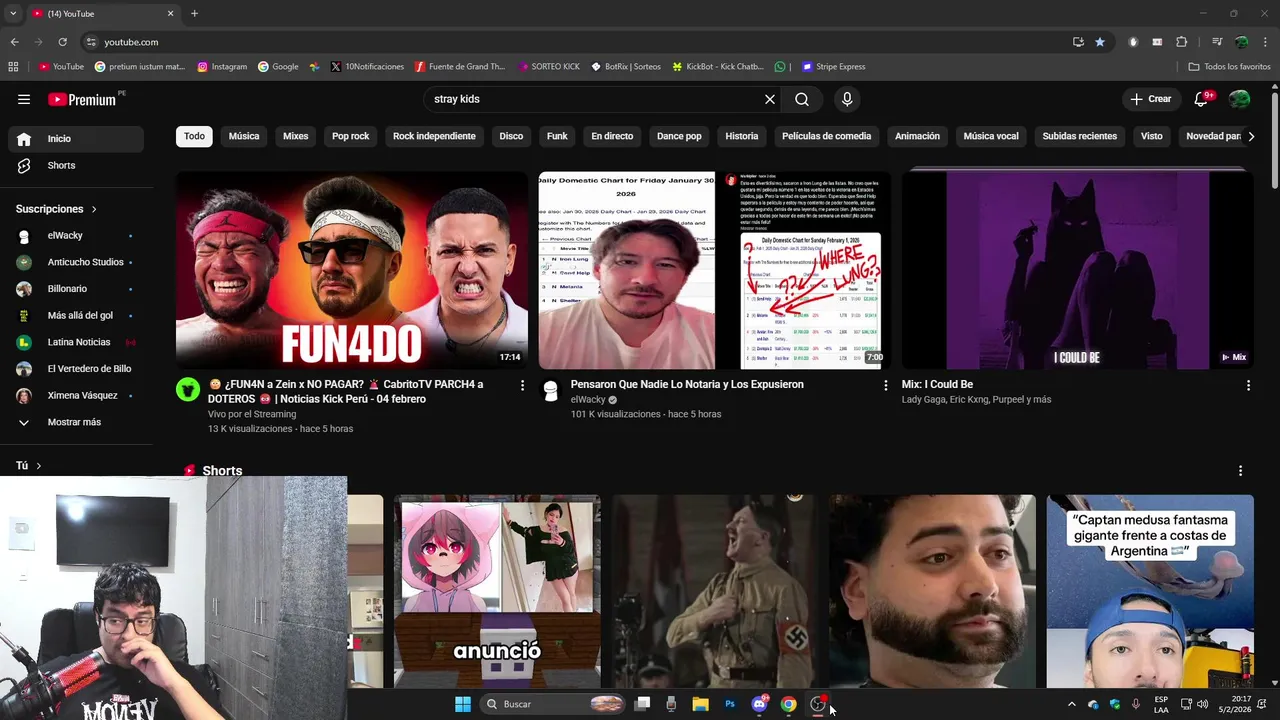Open Latina Noticias subscription

tap(76, 342)
